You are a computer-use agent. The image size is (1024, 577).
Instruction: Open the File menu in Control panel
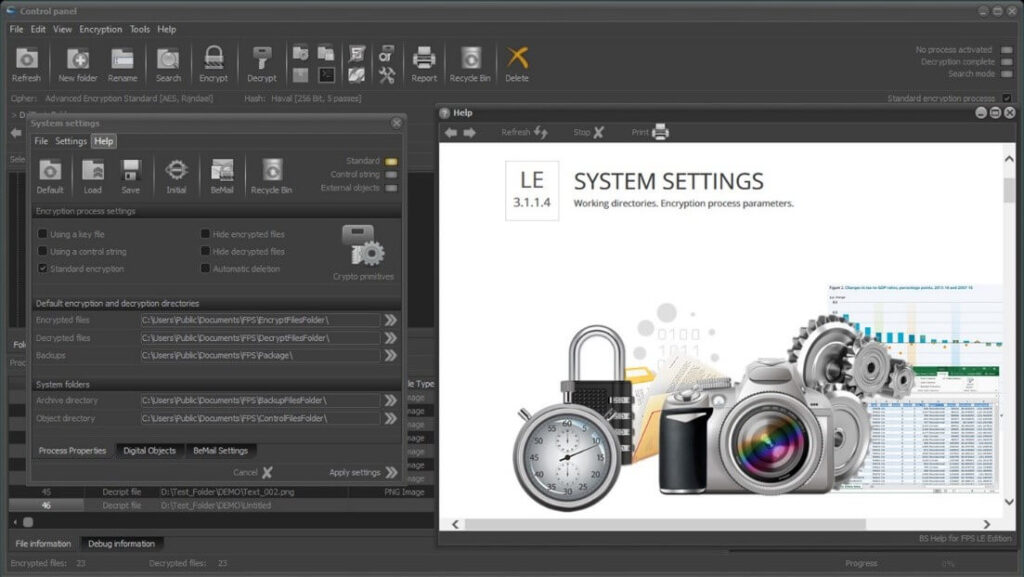16,29
